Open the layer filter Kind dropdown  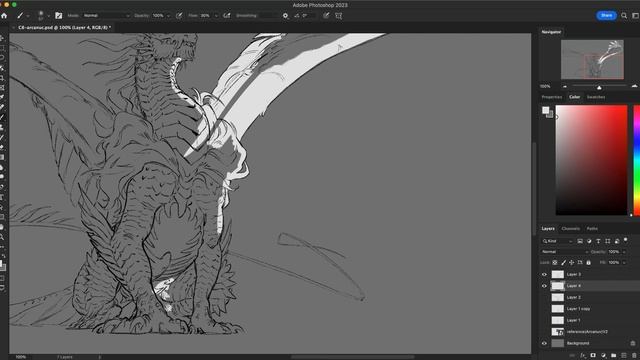[x=558, y=241]
